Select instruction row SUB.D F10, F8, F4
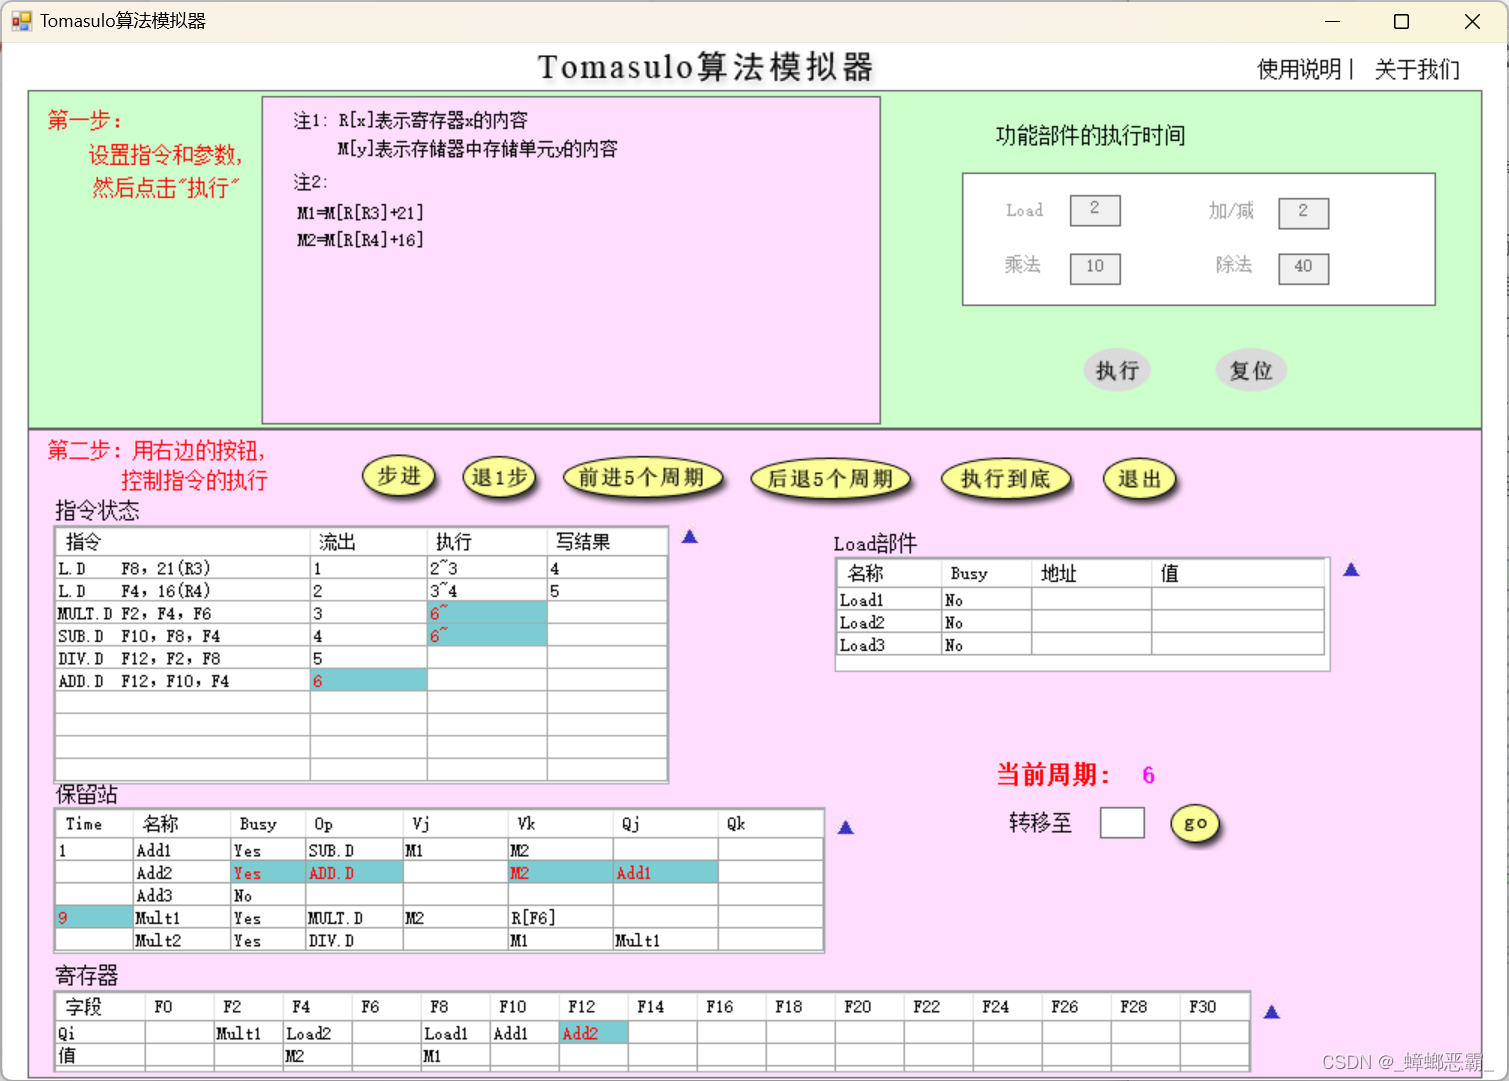 pos(361,636)
